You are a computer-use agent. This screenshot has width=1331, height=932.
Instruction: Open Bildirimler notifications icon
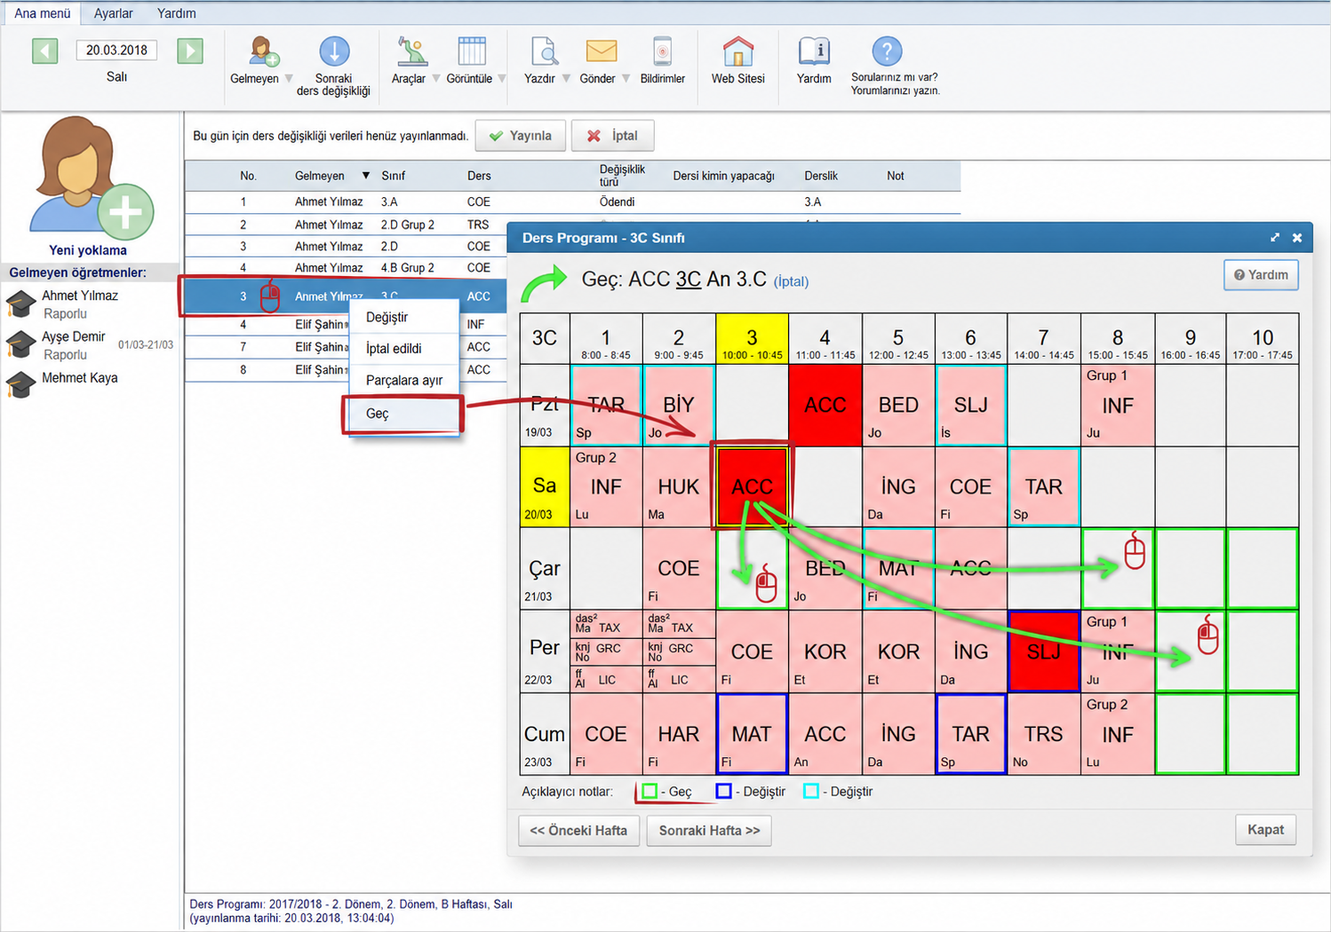[662, 52]
